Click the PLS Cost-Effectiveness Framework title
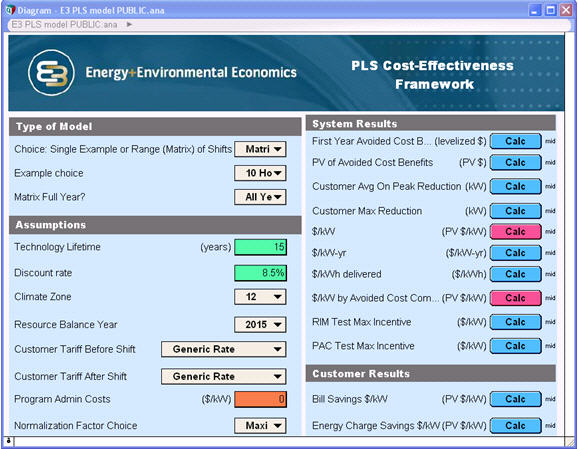The image size is (578, 449). (x=433, y=75)
